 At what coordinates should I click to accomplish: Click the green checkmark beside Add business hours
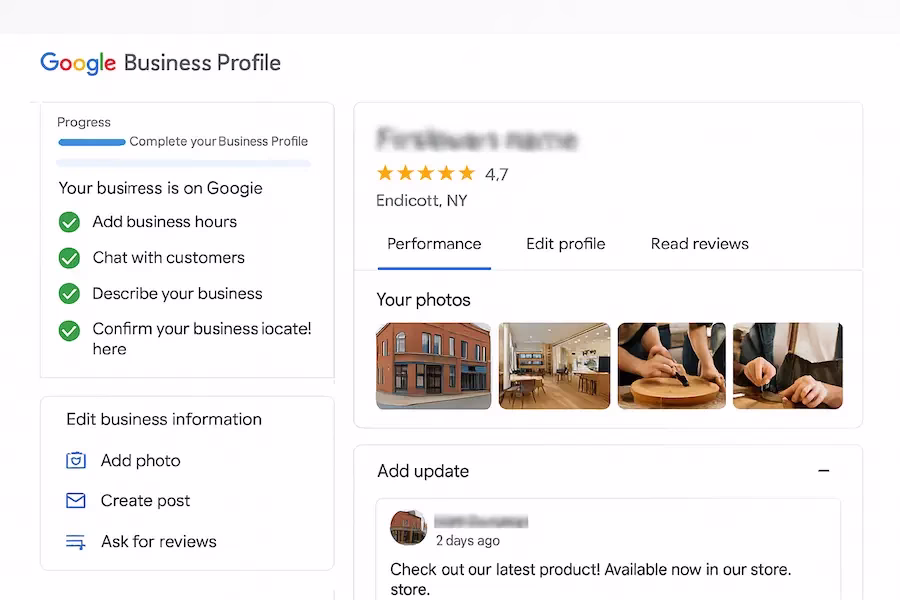point(69,222)
